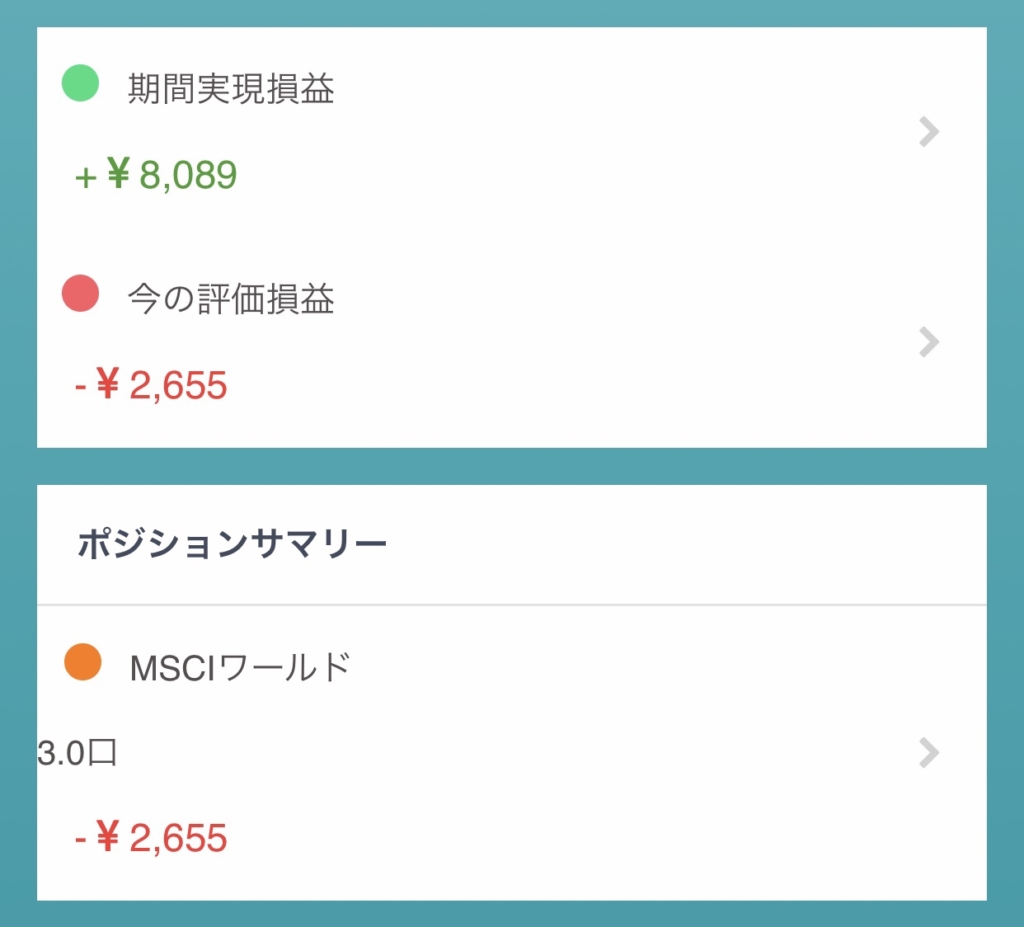This screenshot has height=927, width=1024.
Task: Tap the yen symbol in the MSCIワールド amount
Action: point(108,836)
